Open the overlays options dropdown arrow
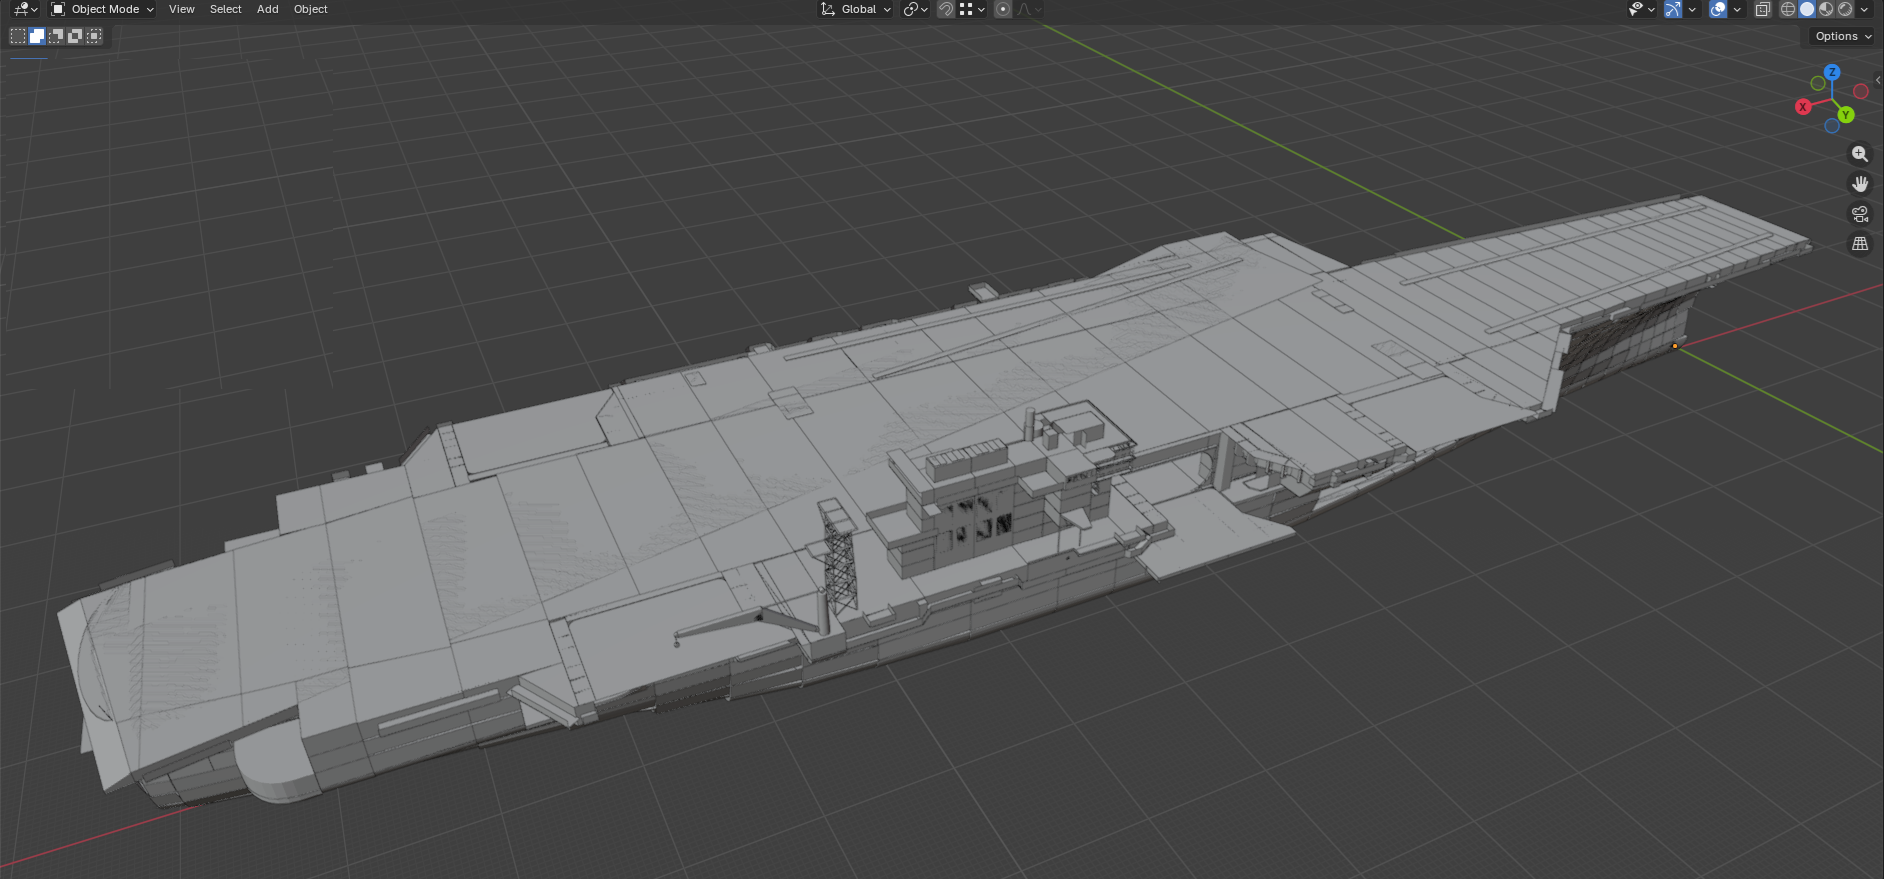 point(1737,9)
